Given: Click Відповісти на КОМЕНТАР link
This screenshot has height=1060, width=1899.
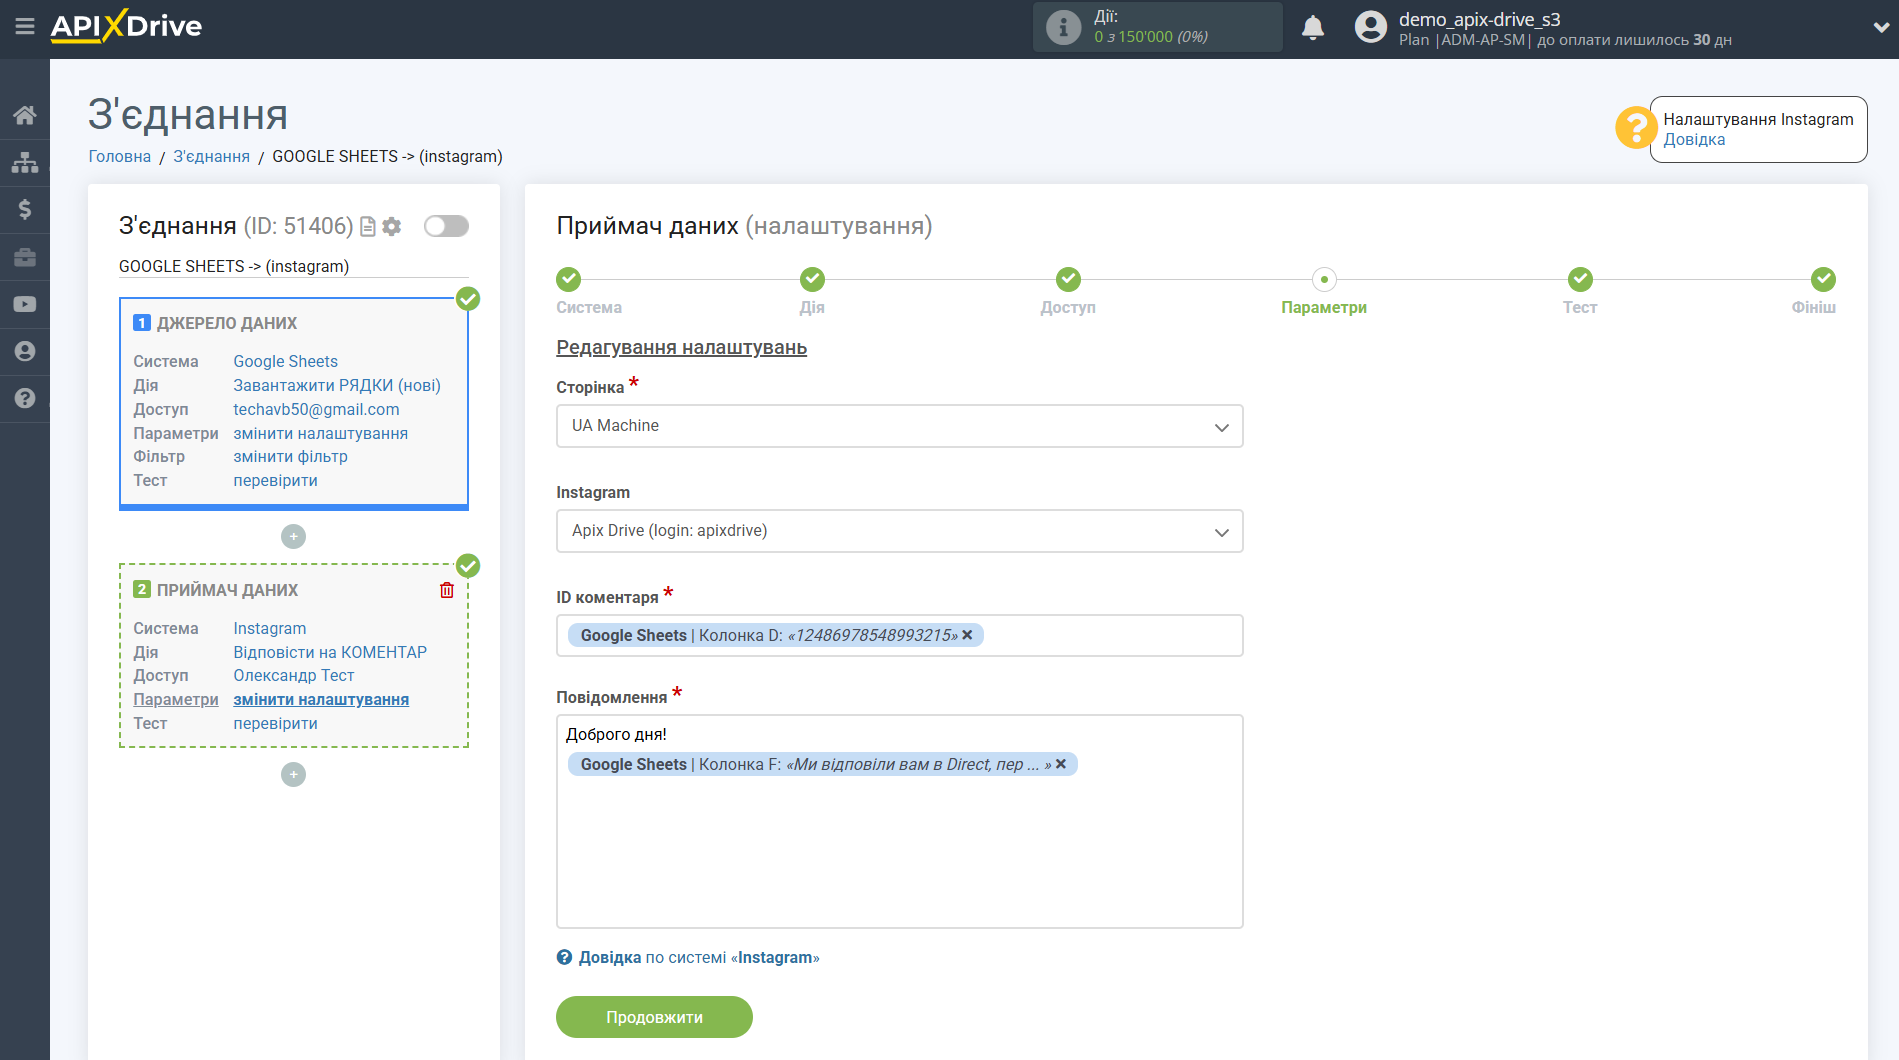Looking at the screenshot, I should point(330,653).
